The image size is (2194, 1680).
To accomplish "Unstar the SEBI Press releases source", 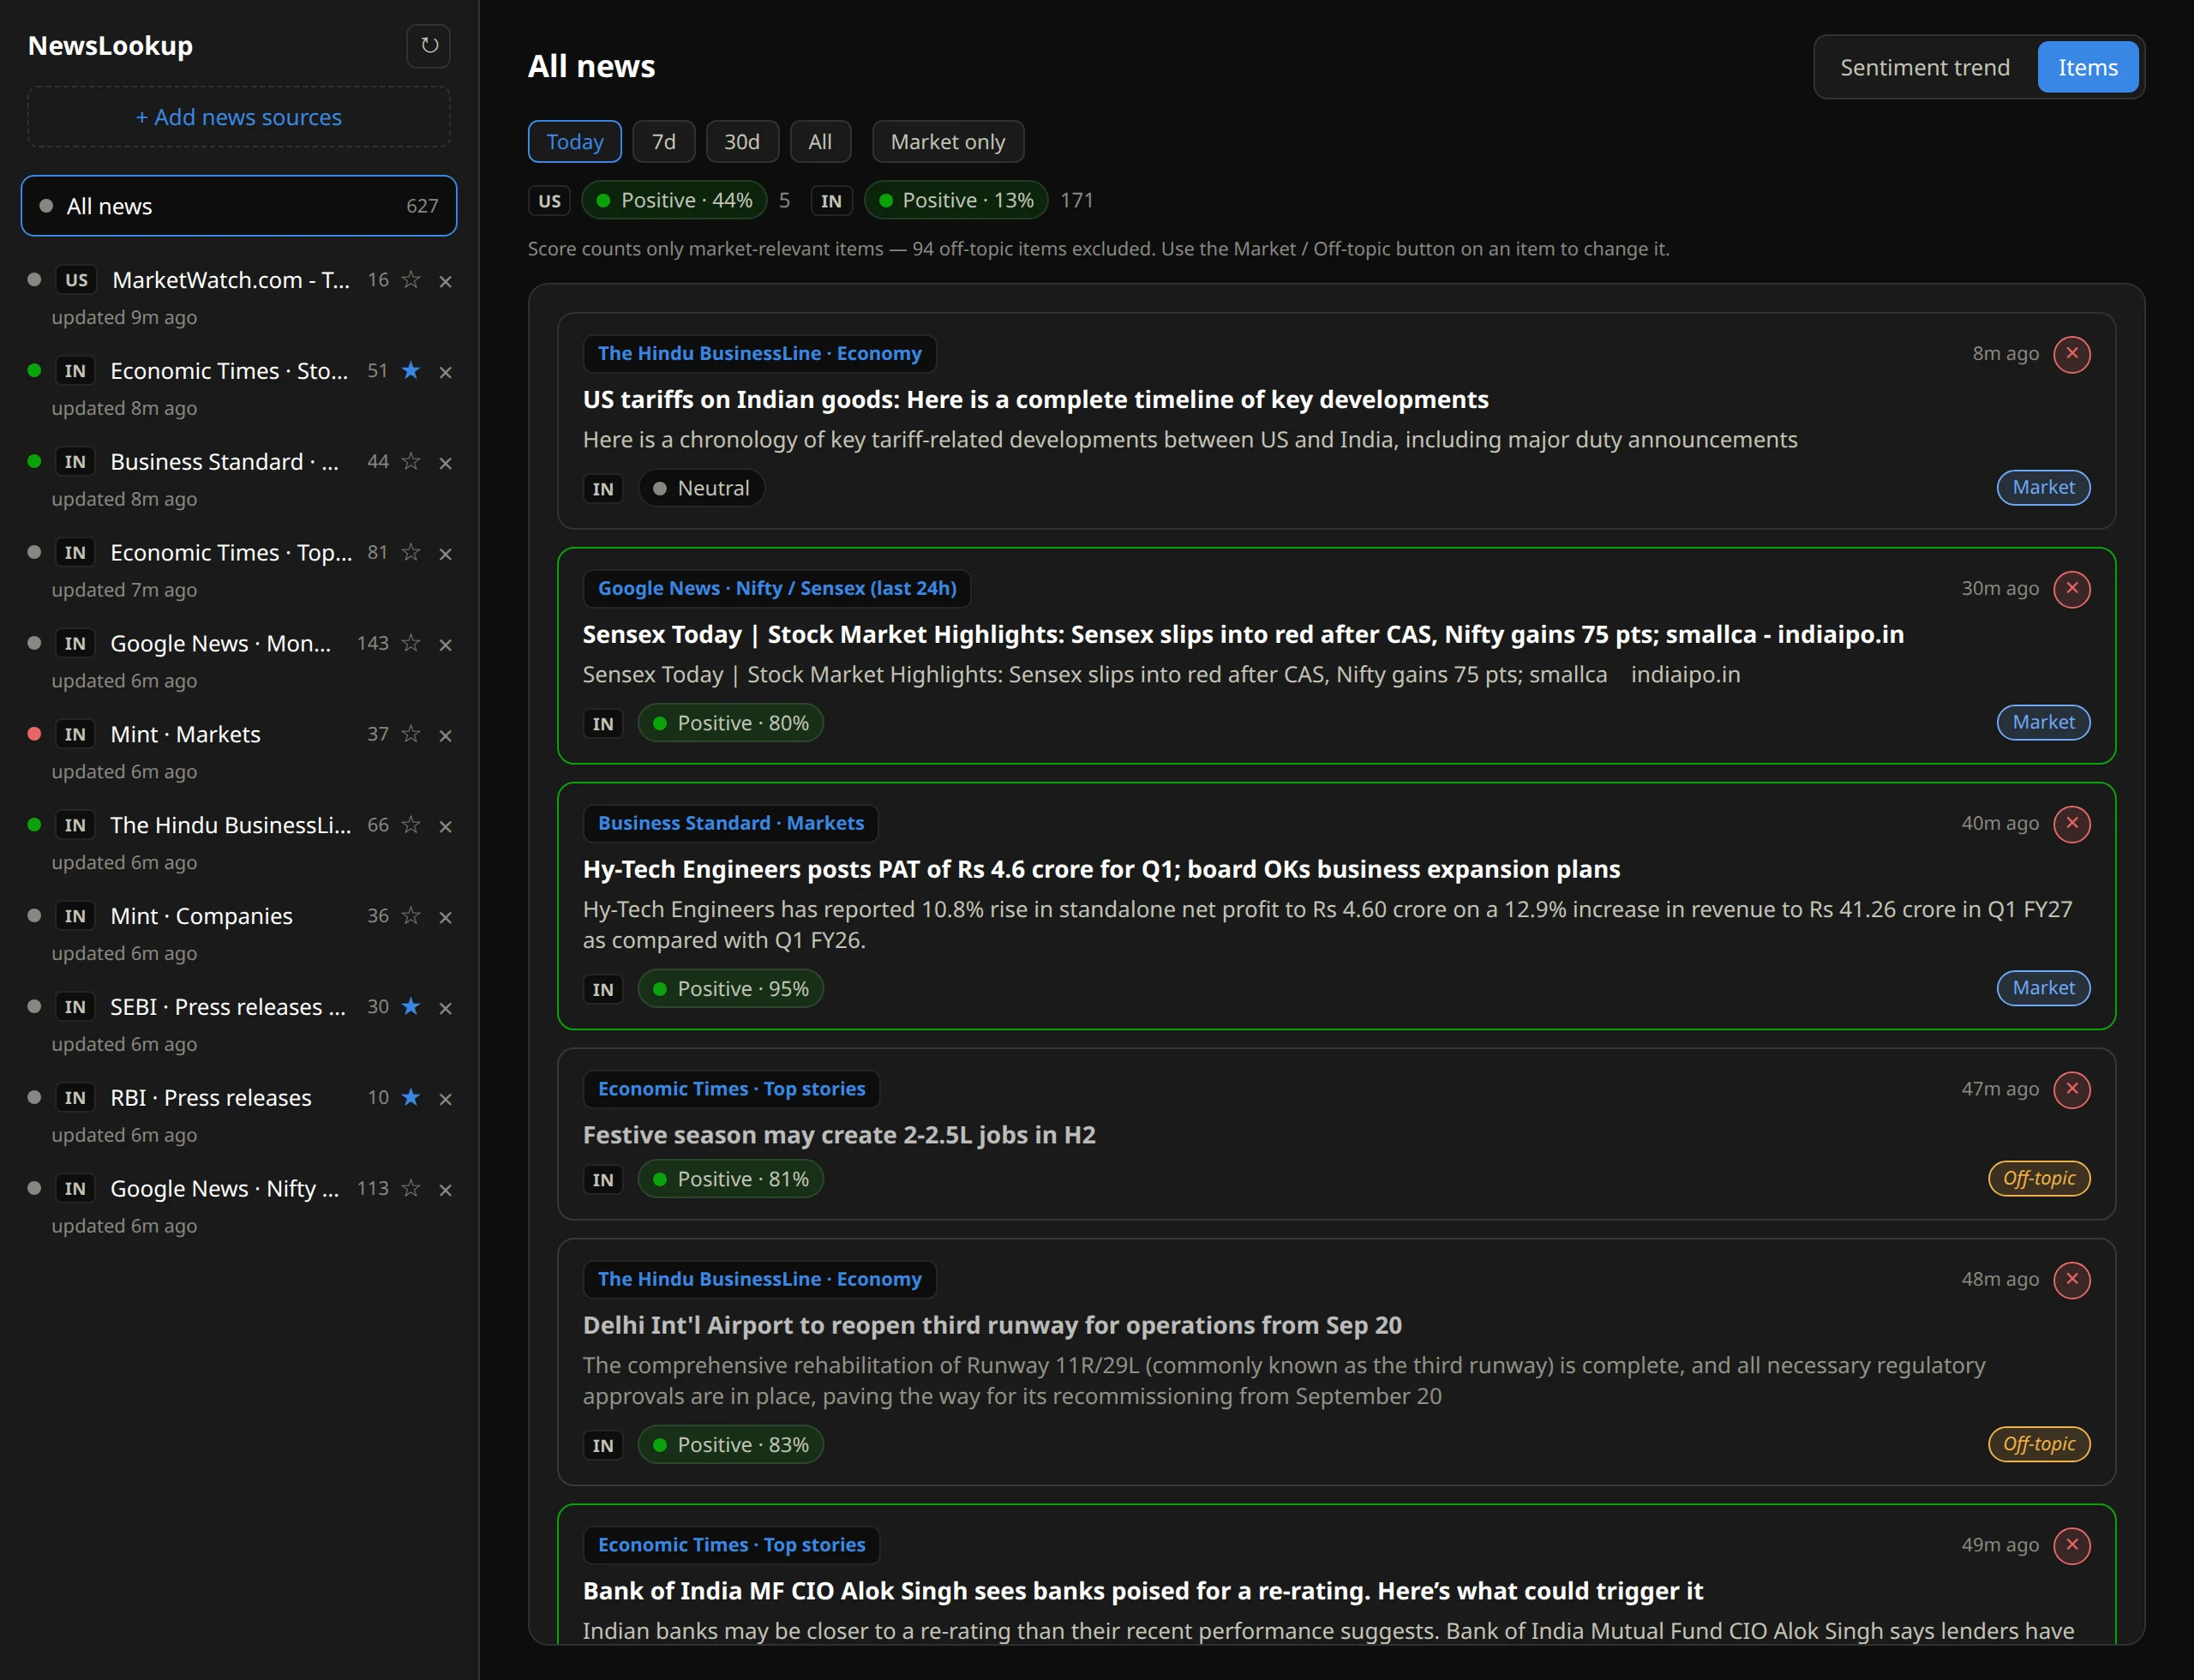I will click(x=411, y=1007).
